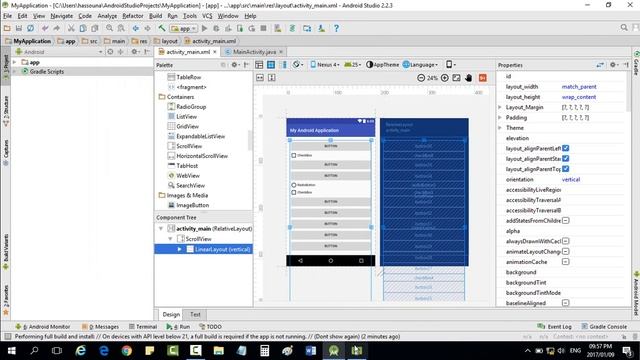Toggle addStatesFromChildren checkbox
The width and height of the screenshot is (640, 360).
coord(566,220)
